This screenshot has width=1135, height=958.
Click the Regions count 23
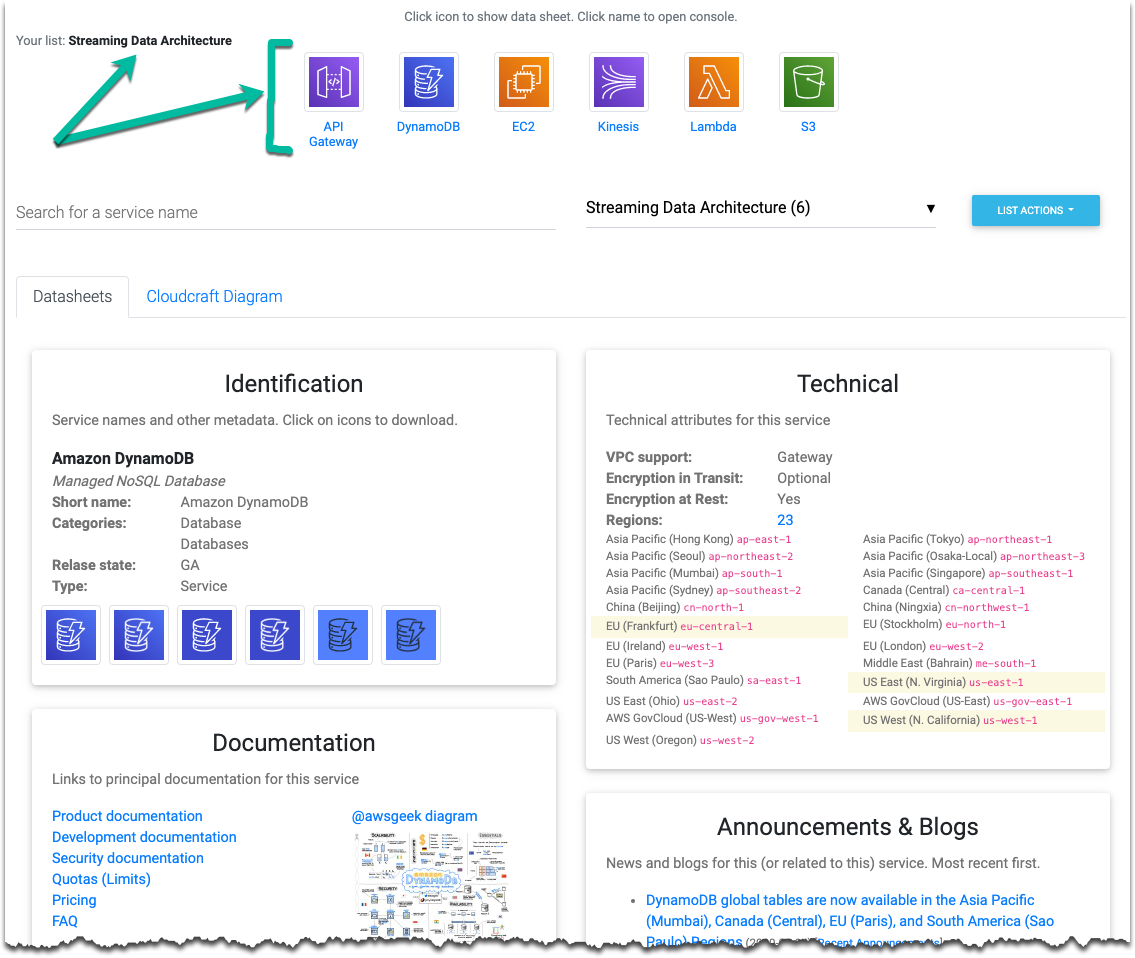(785, 520)
